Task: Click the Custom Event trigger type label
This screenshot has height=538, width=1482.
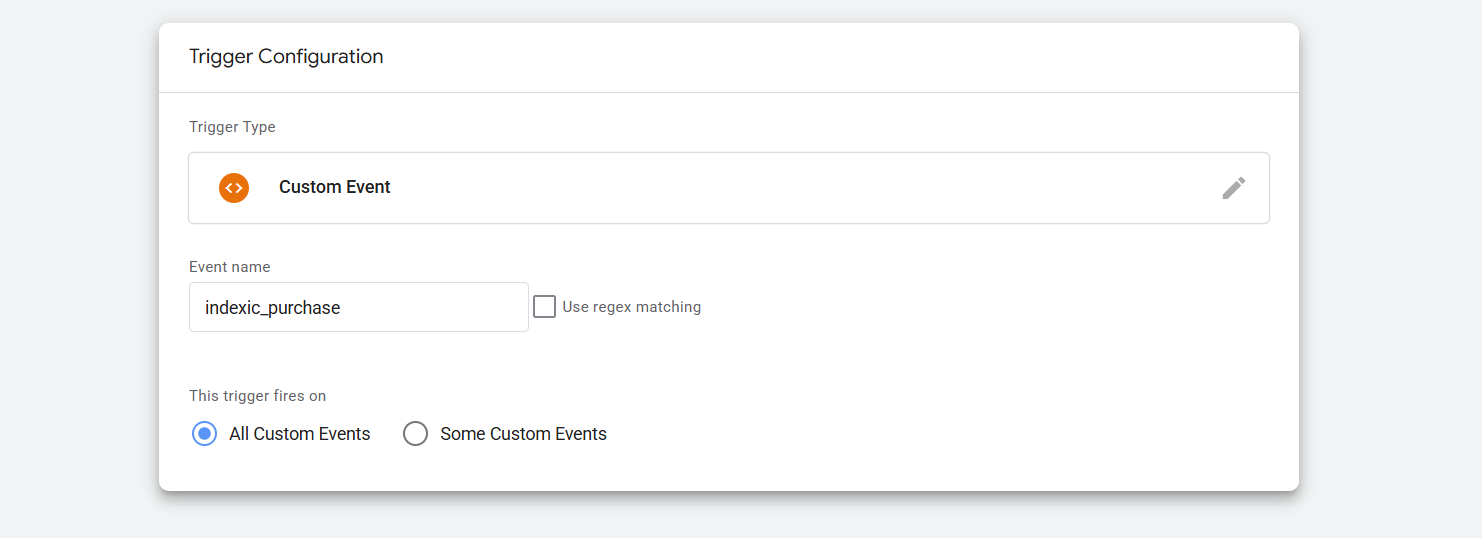Action: pyautogui.click(x=334, y=188)
